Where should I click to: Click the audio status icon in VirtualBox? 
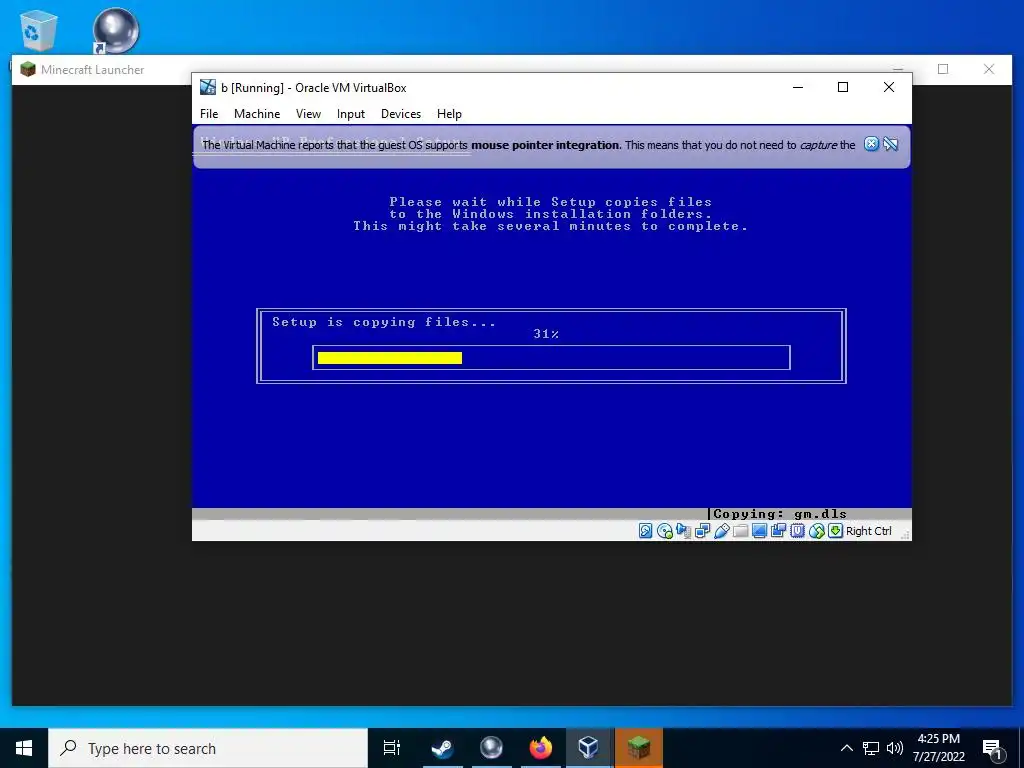(x=683, y=531)
